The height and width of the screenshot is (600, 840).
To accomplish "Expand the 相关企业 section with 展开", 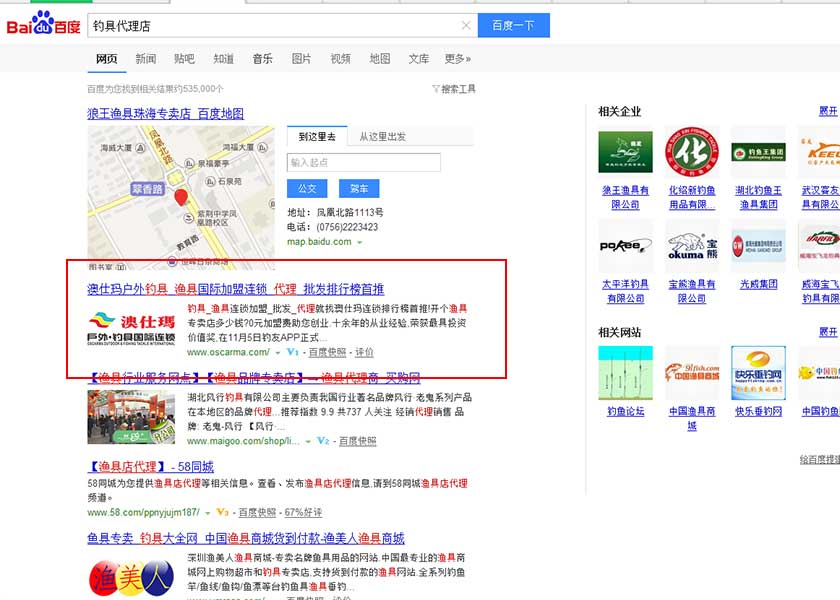I will pos(828,111).
